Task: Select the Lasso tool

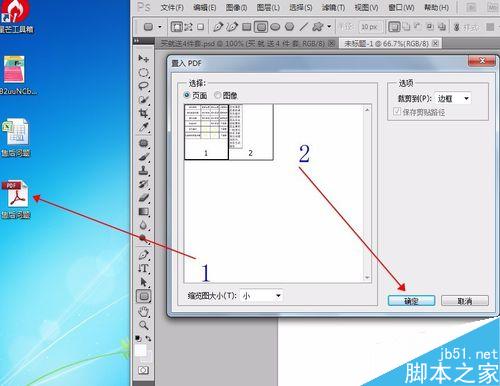Action: point(143,86)
